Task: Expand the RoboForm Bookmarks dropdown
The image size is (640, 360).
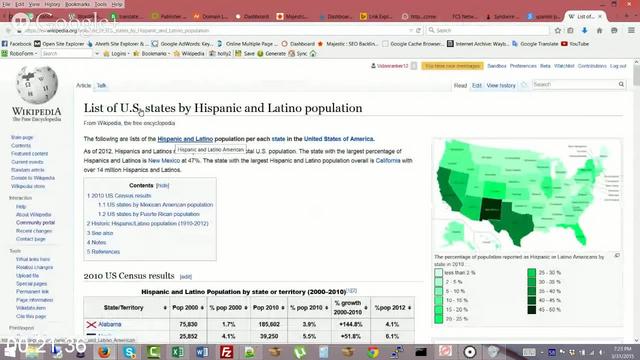Action: pos(151,53)
